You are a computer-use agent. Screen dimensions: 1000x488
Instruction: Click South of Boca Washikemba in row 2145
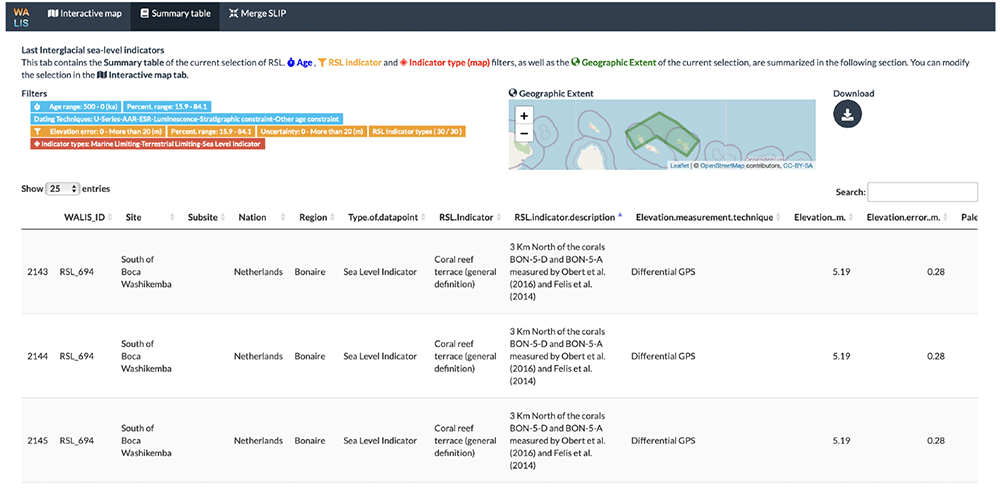147,440
